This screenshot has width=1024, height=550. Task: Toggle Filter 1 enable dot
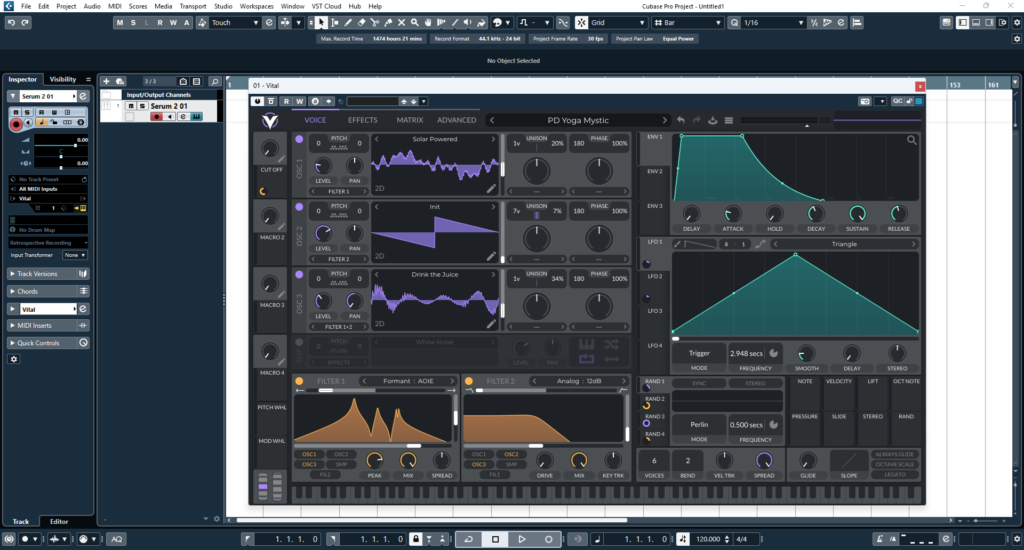click(x=299, y=381)
